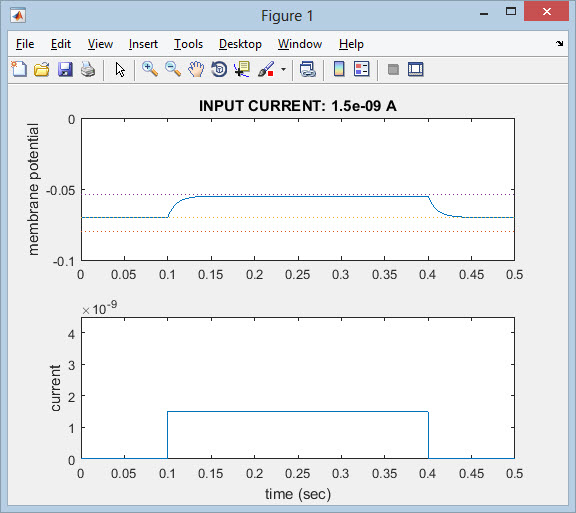The image size is (576, 513).
Task: Open the Insert menu
Action: (143, 44)
